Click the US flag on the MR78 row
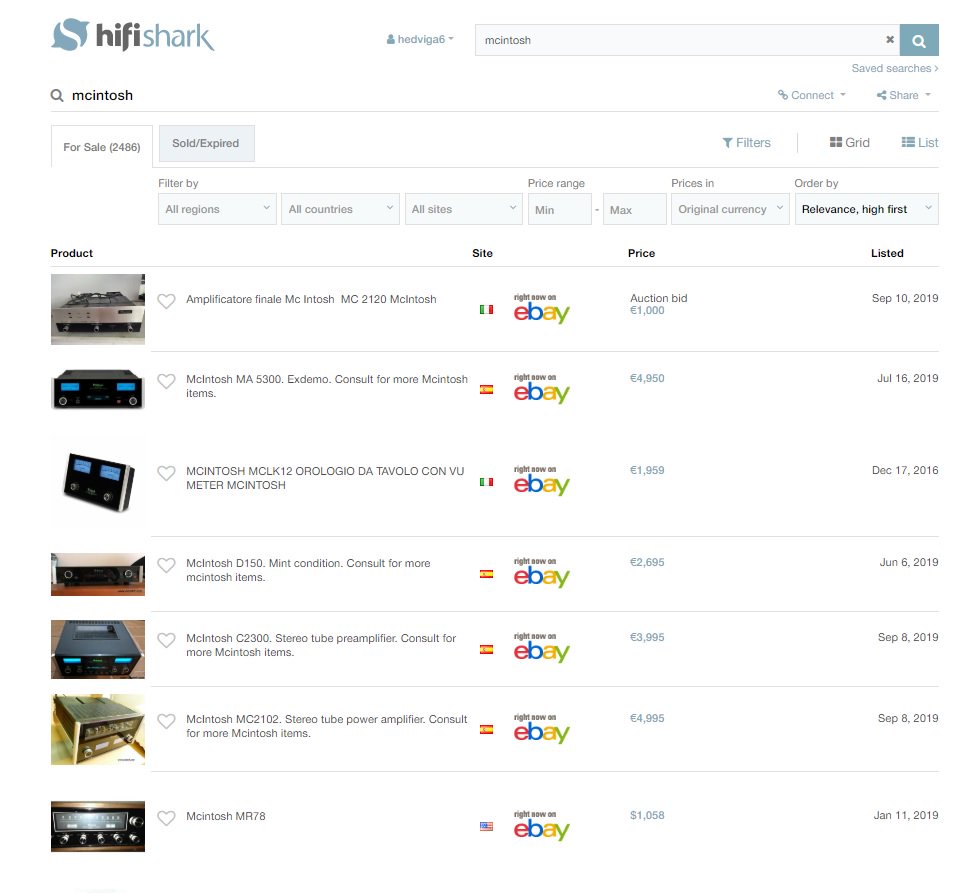This screenshot has width=957, height=893. (486, 826)
